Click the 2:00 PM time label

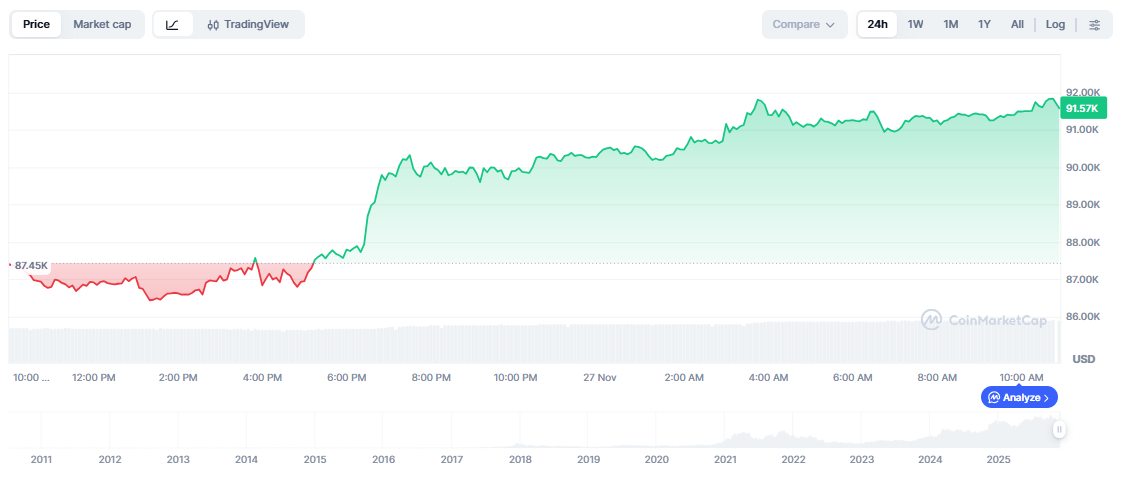179,377
